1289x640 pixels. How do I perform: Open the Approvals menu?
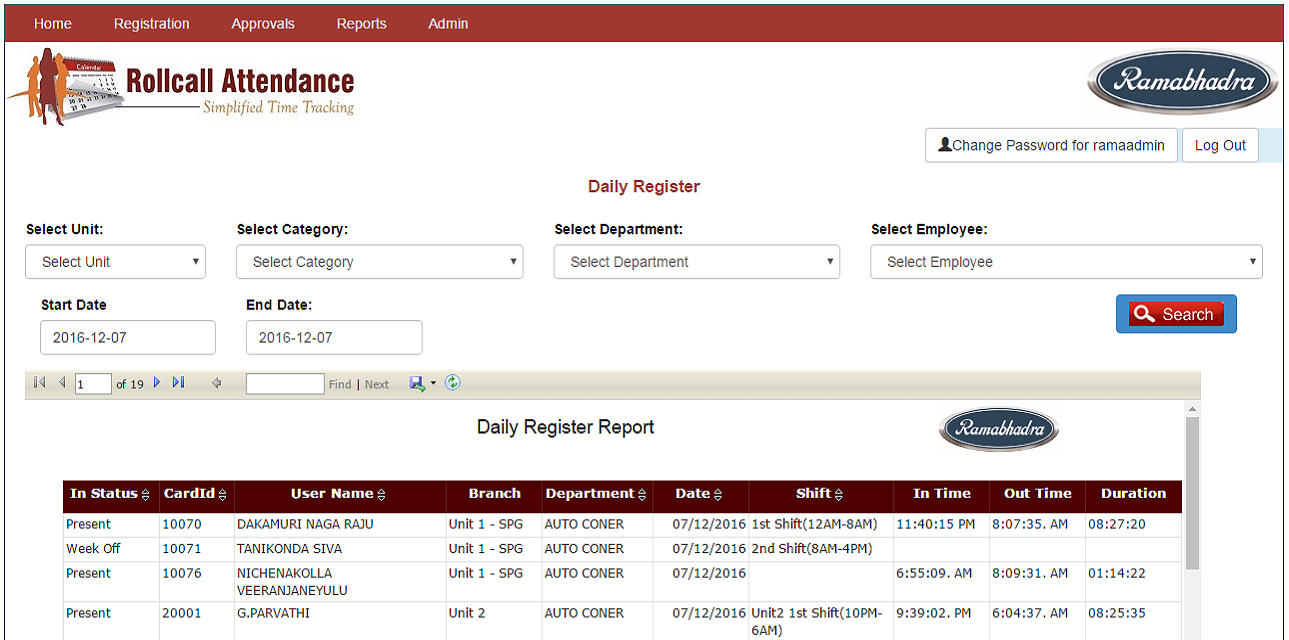[262, 24]
